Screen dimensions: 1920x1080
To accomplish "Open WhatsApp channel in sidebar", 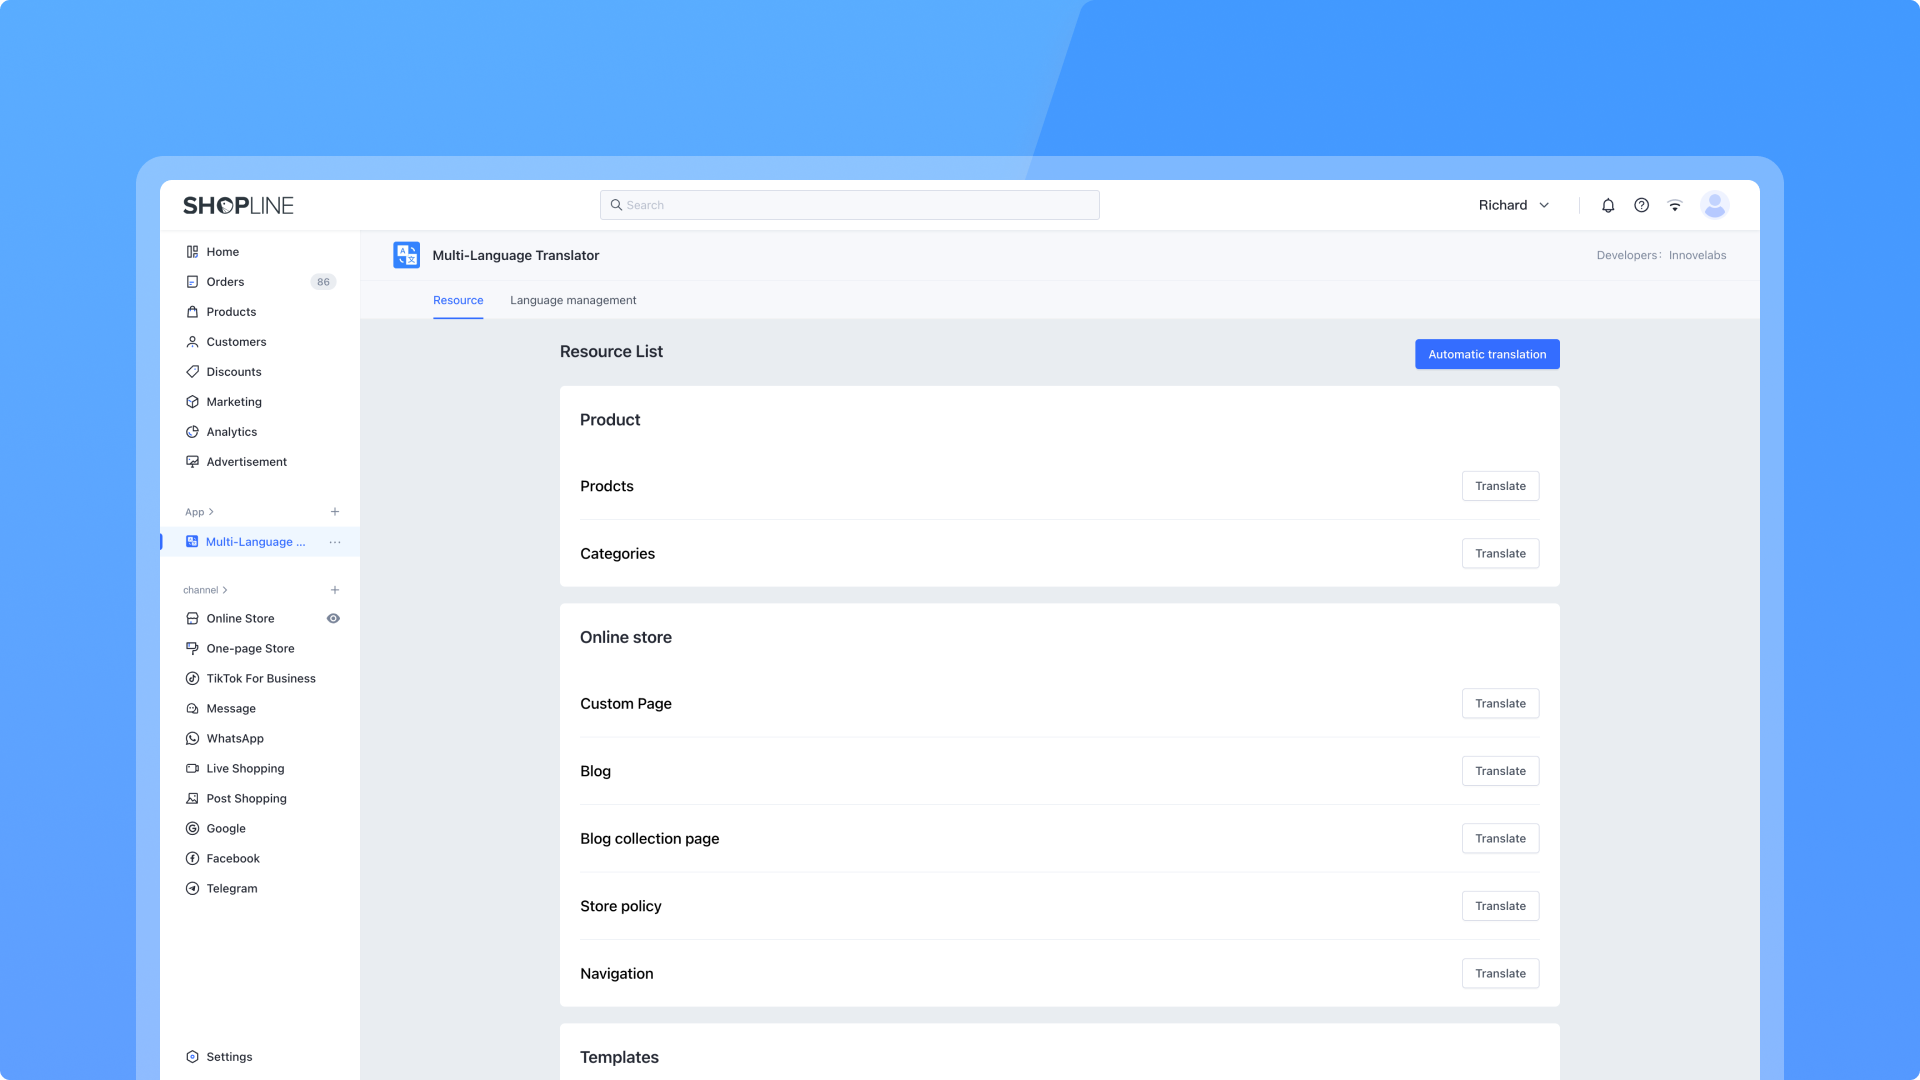I will 235,738.
